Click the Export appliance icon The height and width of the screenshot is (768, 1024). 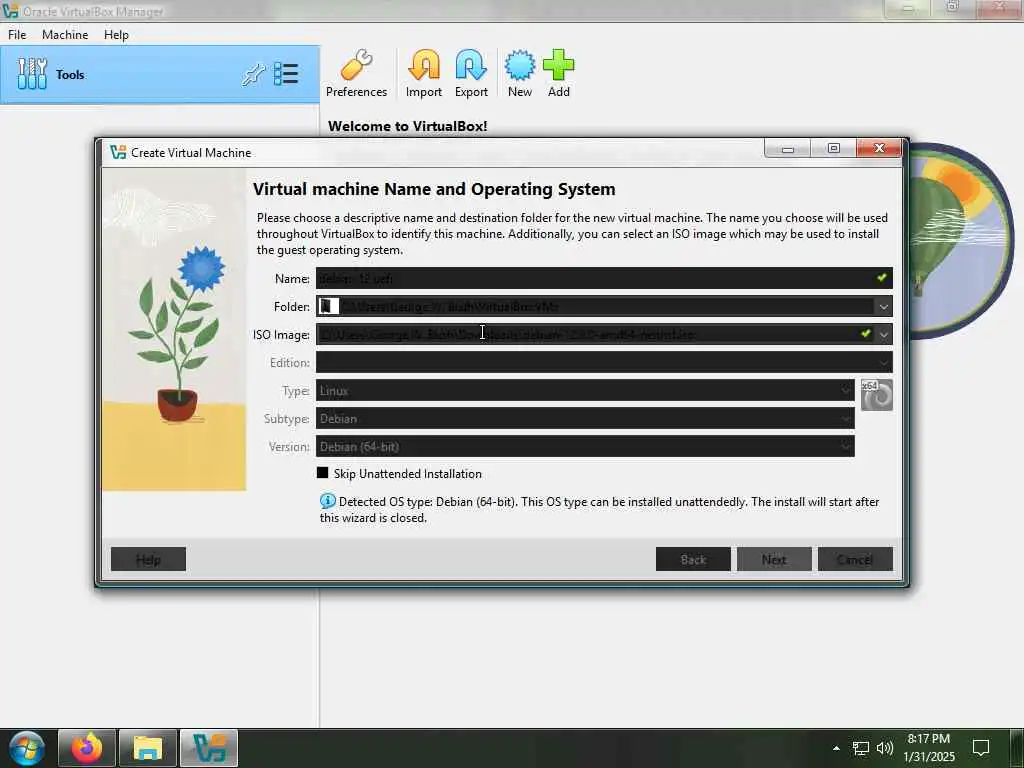471,74
